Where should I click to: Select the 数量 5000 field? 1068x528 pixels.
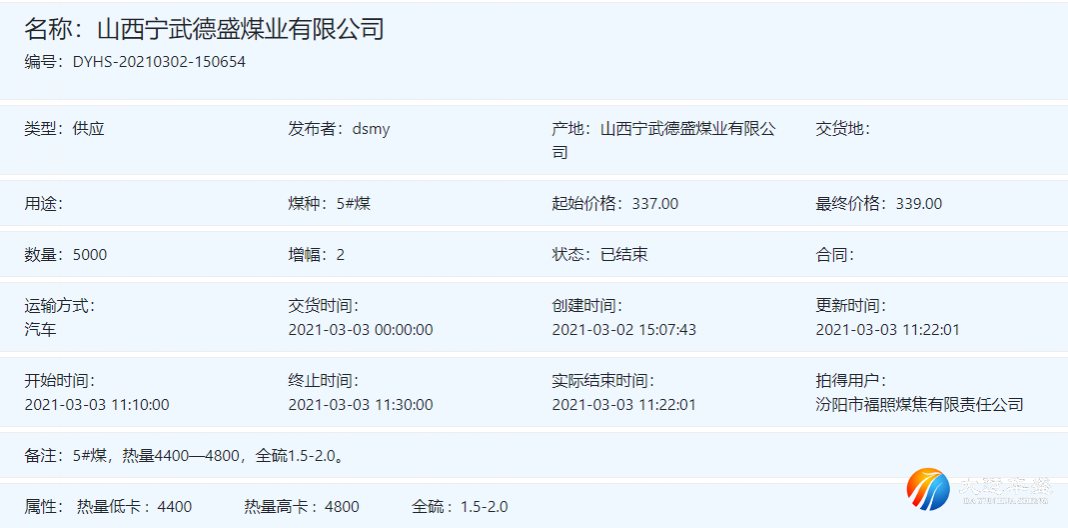[x=89, y=255]
